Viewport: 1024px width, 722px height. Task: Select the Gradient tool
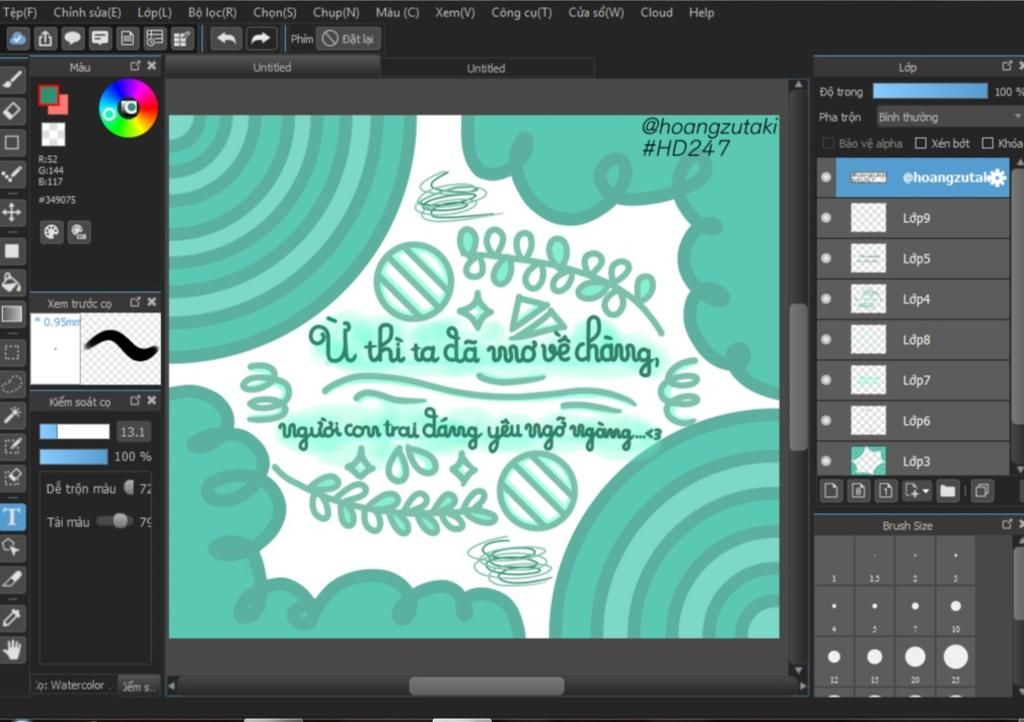(12, 314)
